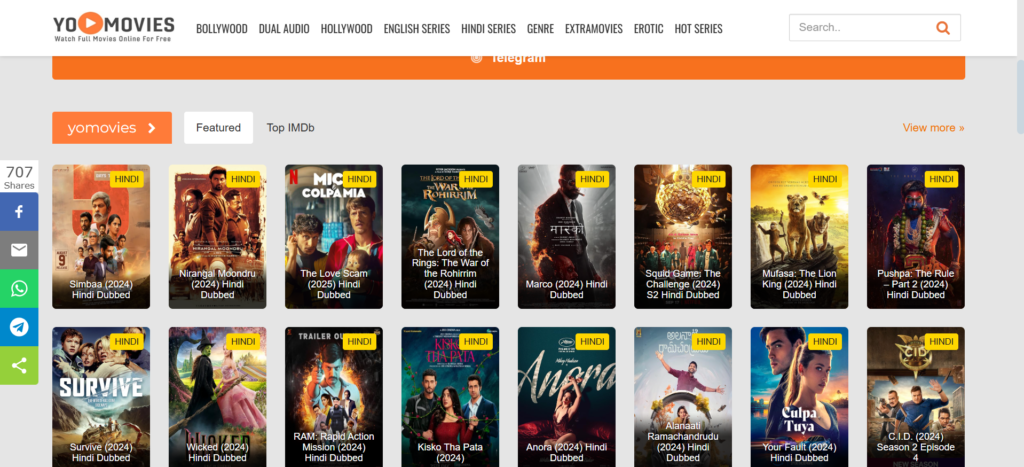Share via the Facebook icon
This screenshot has height=467, width=1024.
coord(19,212)
